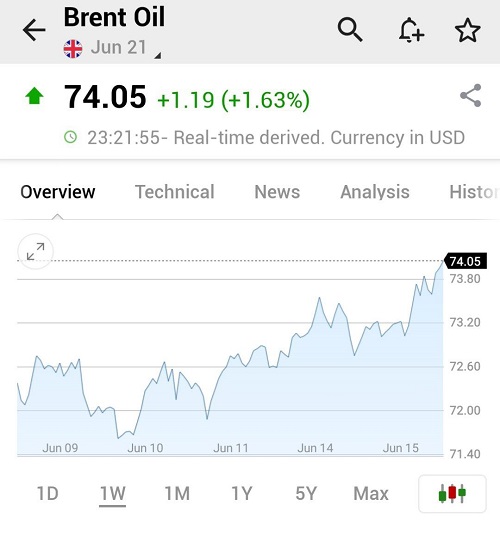
Task: Show the Max chart range
Action: click(x=371, y=493)
